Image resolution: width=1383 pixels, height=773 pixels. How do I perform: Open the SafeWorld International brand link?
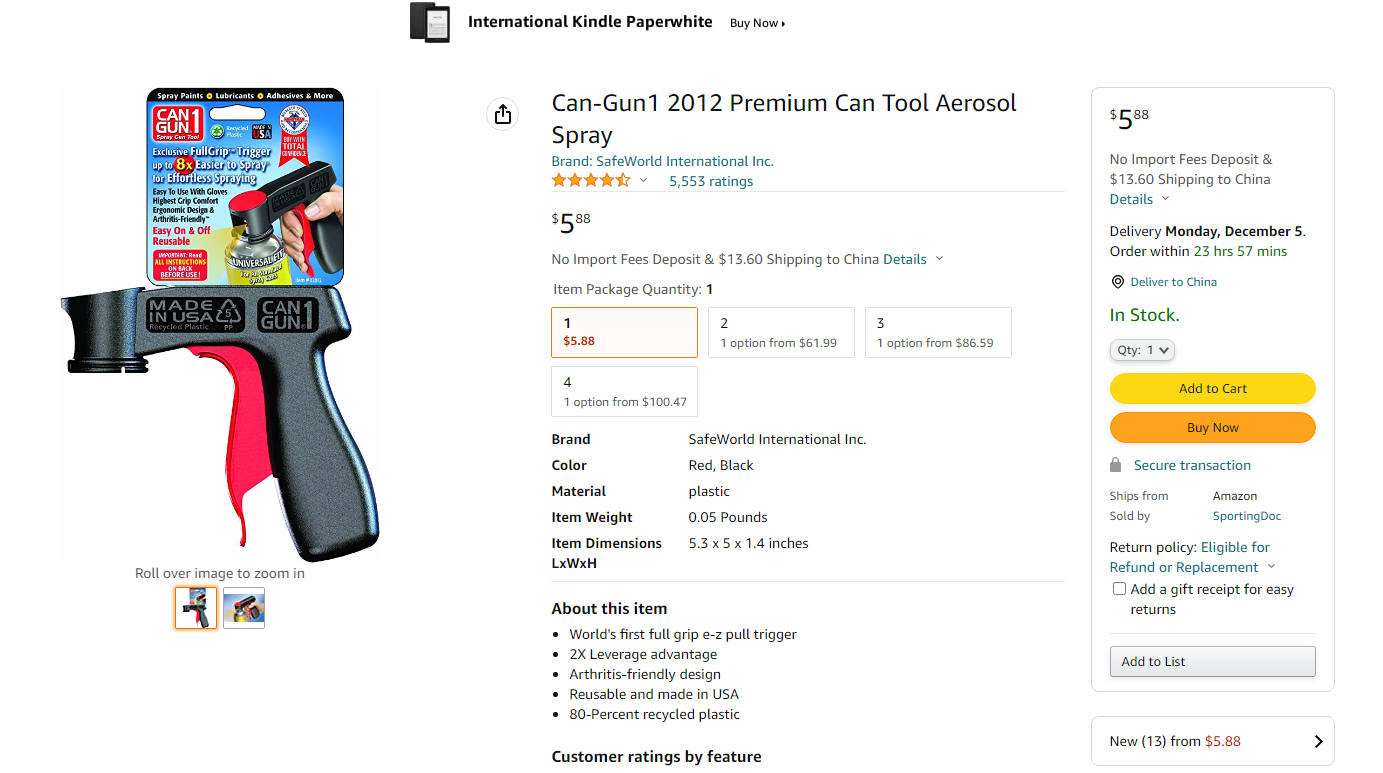tap(663, 161)
